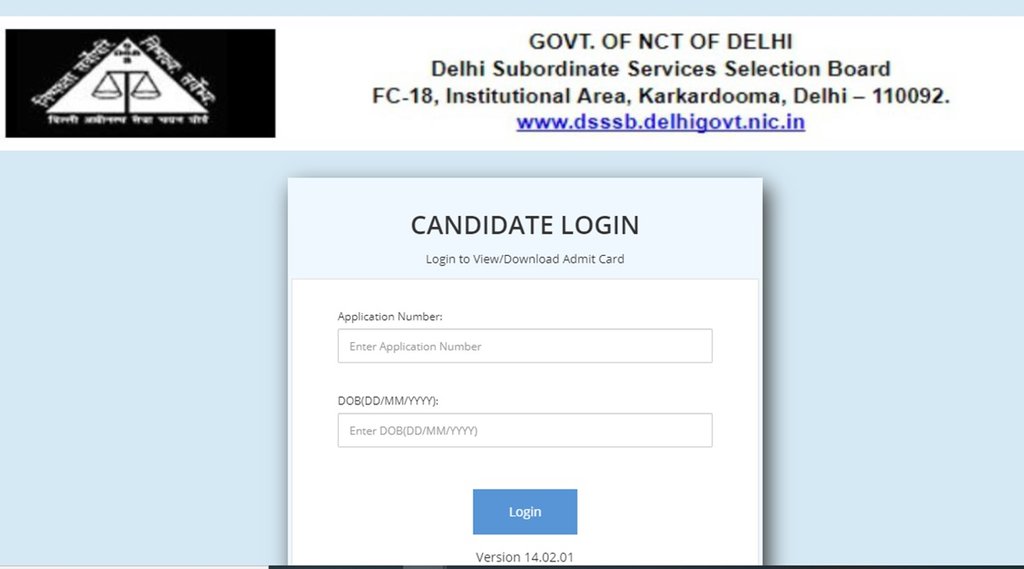Click the GOVT. OF NCT OF DELHI title

click(x=660, y=42)
